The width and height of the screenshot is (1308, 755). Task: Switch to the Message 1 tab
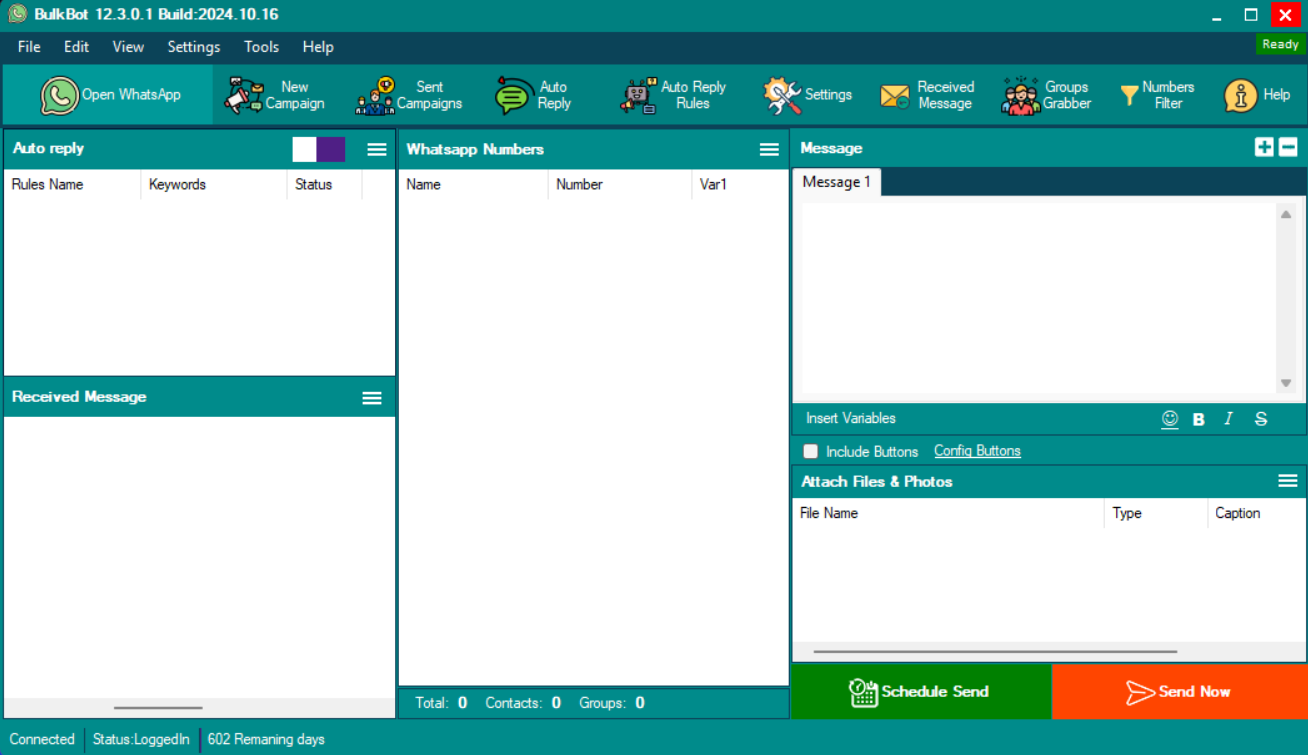click(x=836, y=182)
